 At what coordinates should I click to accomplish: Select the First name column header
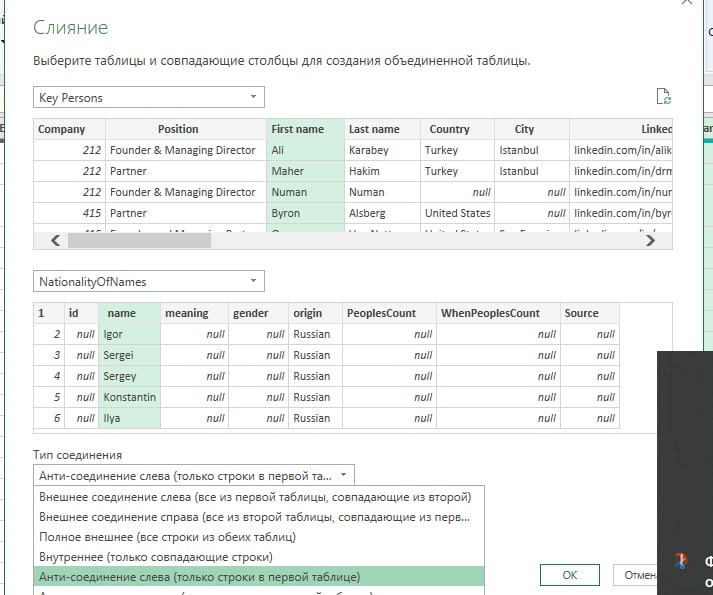(x=306, y=129)
